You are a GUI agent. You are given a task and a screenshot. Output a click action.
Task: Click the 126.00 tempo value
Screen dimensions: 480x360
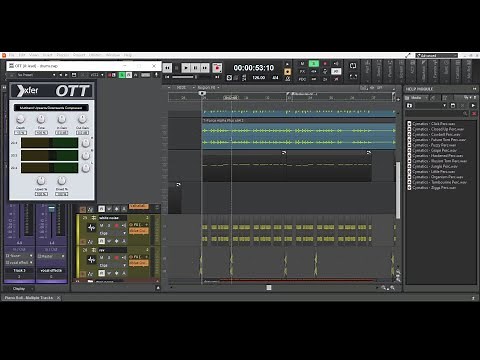[259, 78]
